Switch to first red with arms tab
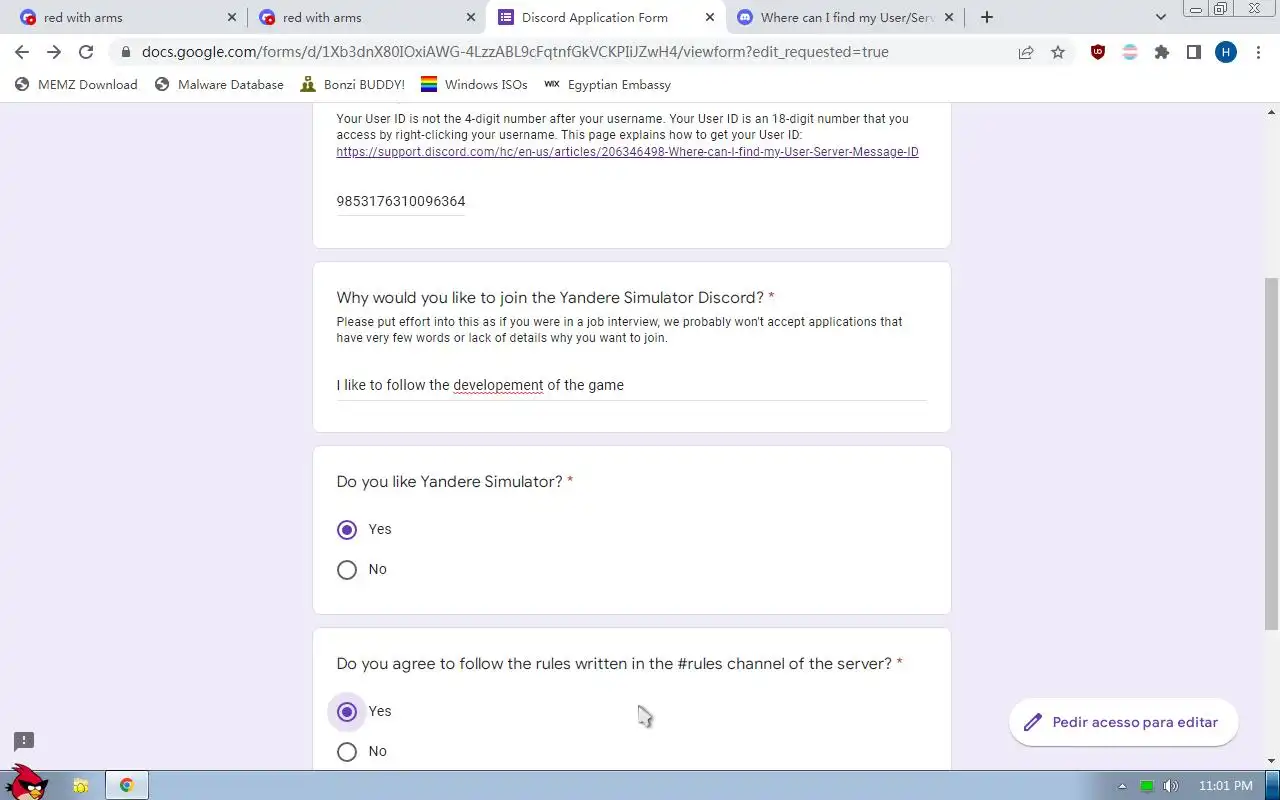 point(128,17)
